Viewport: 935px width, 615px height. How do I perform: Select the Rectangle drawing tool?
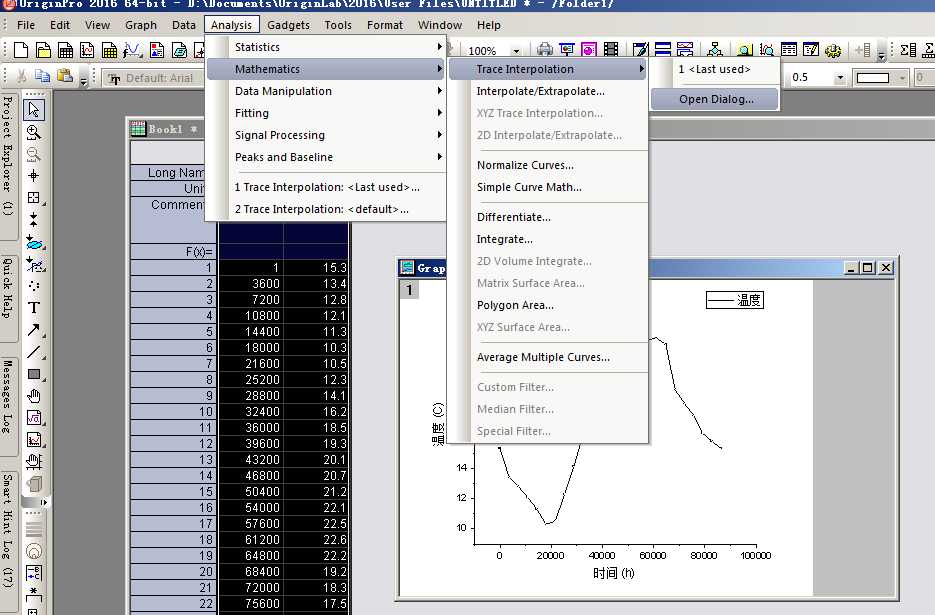tap(33, 374)
